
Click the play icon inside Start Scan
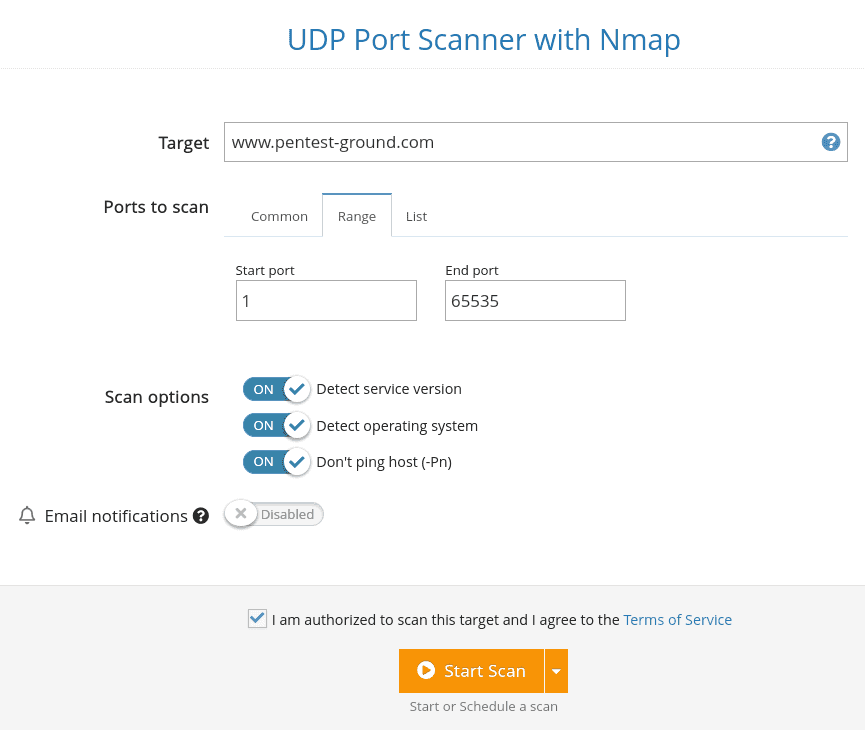click(x=425, y=671)
